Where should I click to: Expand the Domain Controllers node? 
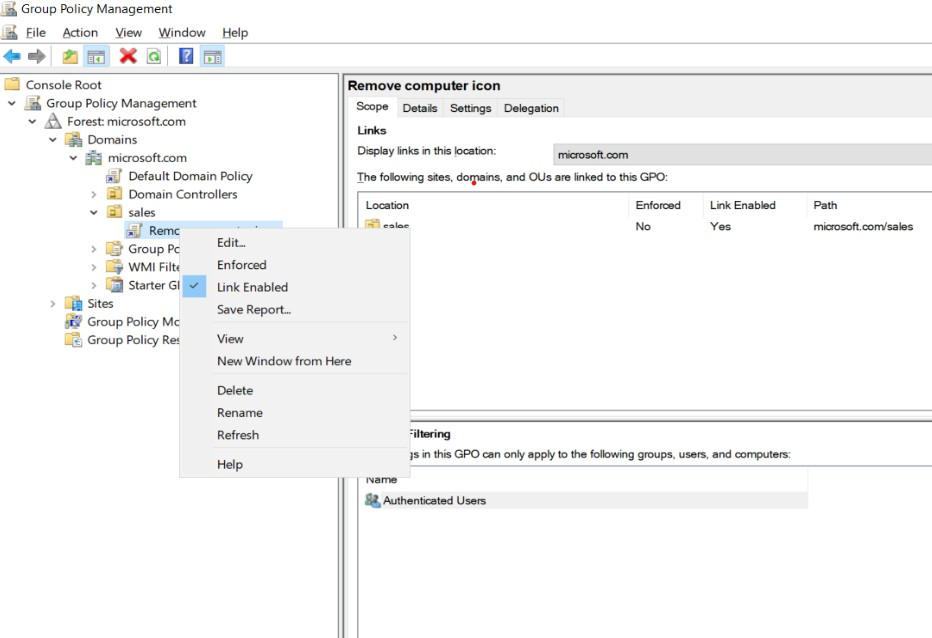pos(93,194)
